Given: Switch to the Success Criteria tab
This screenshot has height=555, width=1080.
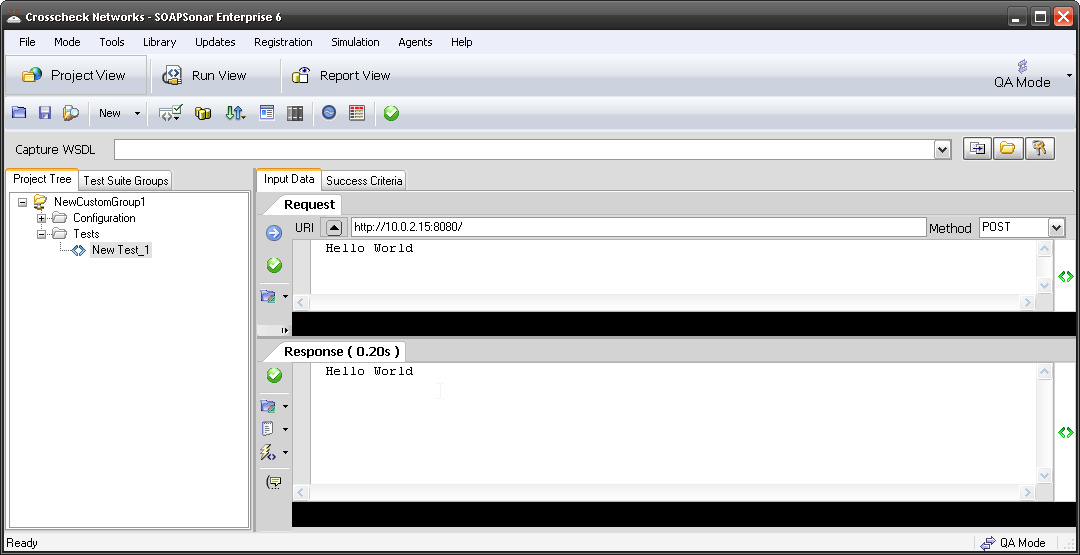Looking at the screenshot, I should 364,180.
